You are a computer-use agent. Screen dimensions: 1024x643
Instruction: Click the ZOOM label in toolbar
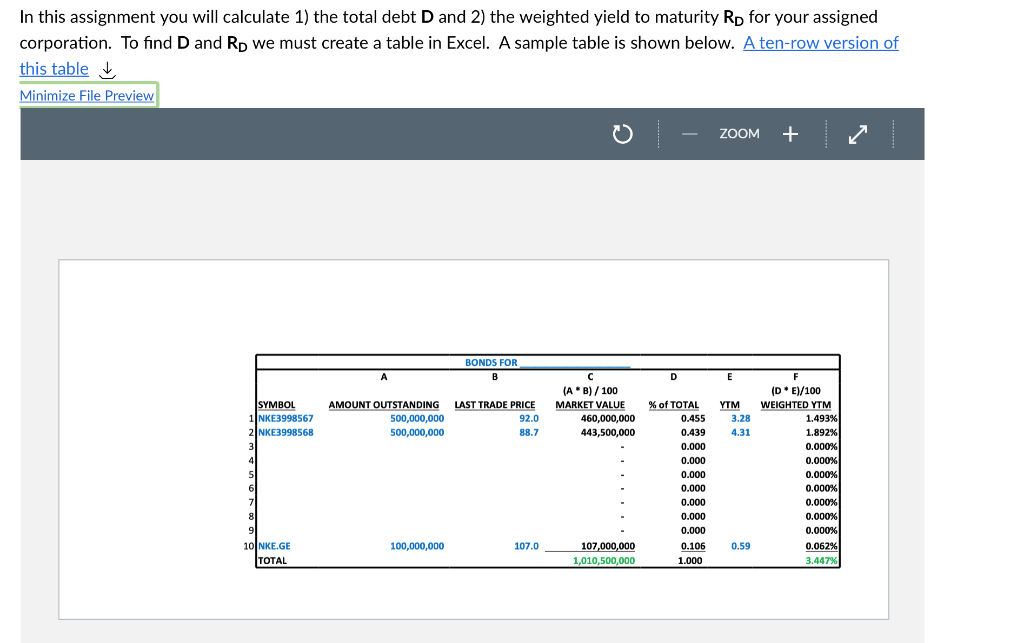pyautogui.click(x=739, y=134)
